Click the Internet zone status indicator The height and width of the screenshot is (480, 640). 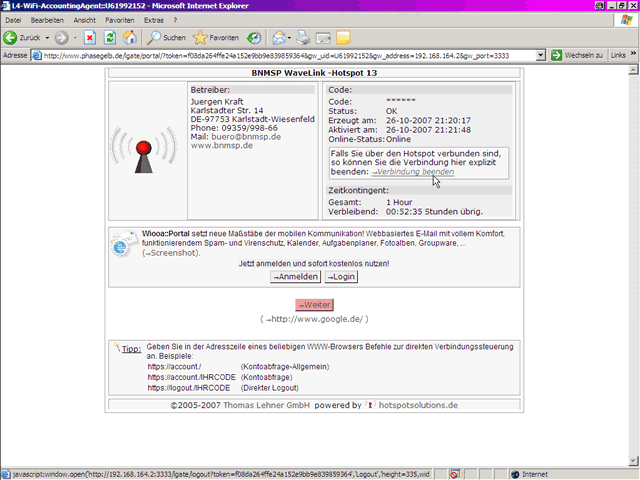click(530, 474)
